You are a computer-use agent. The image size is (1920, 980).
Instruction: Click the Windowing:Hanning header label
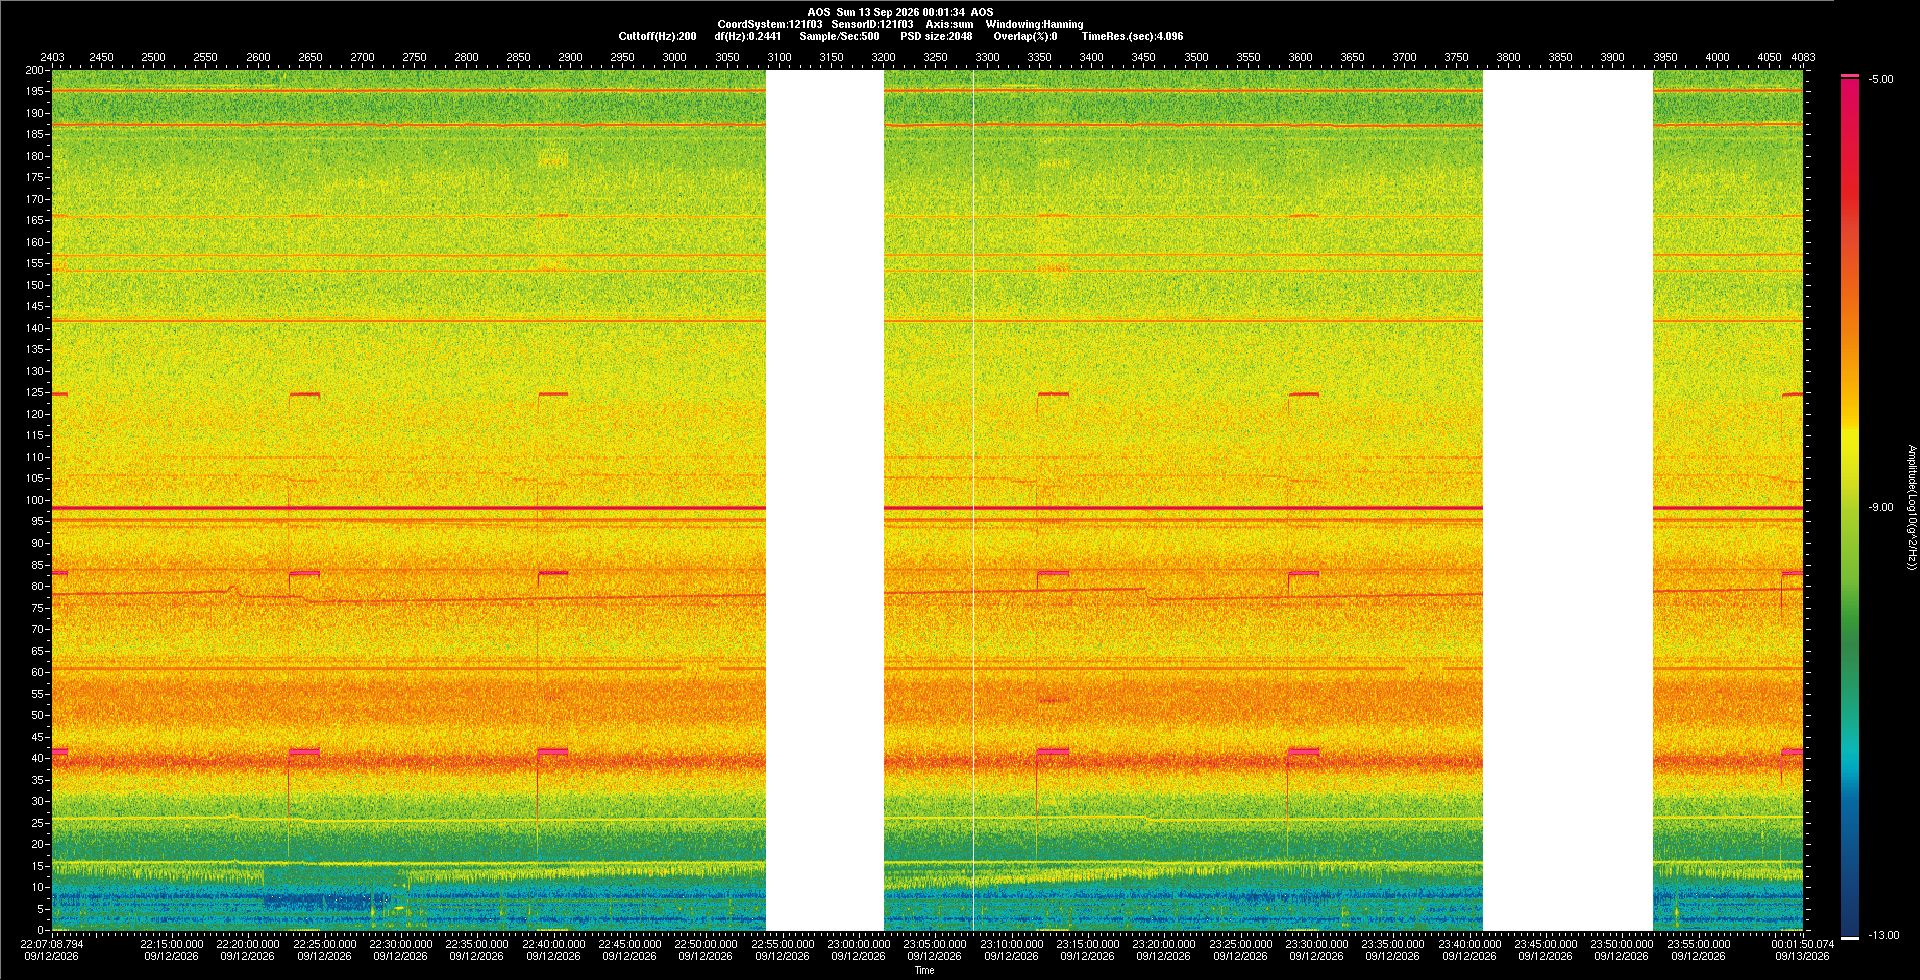point(1034,24)
